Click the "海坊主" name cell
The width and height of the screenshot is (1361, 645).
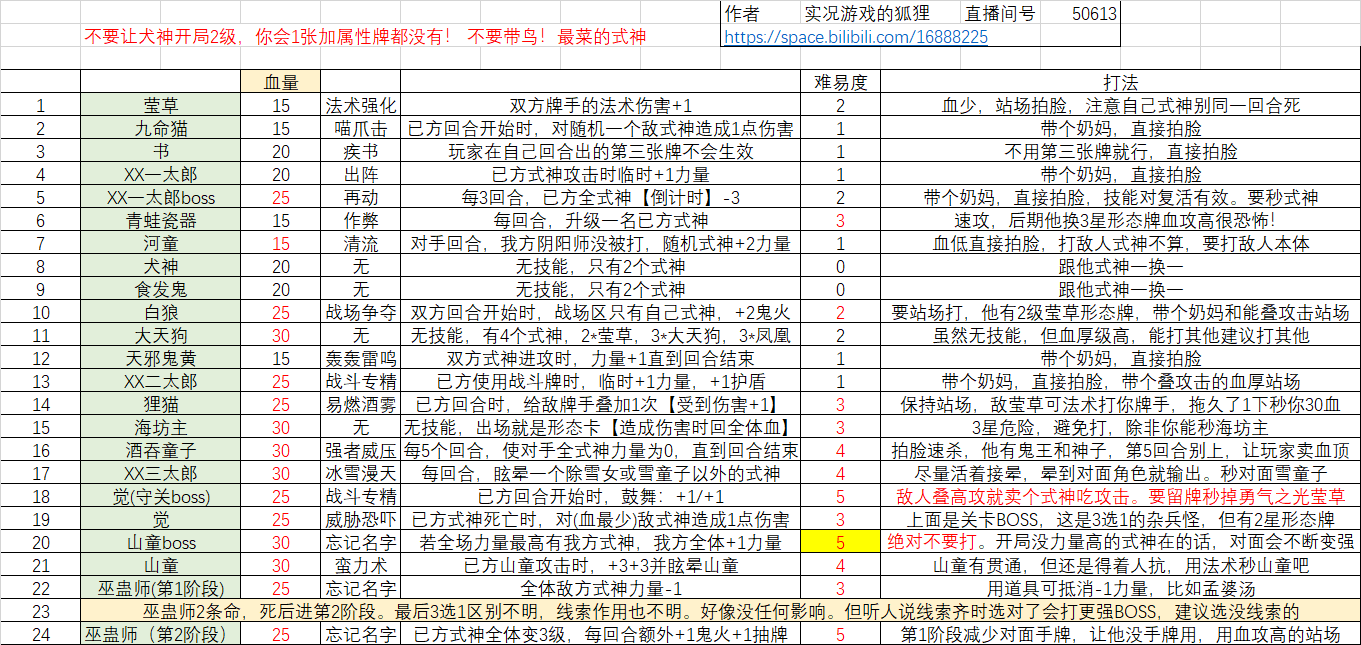click(x=161, y=427)
